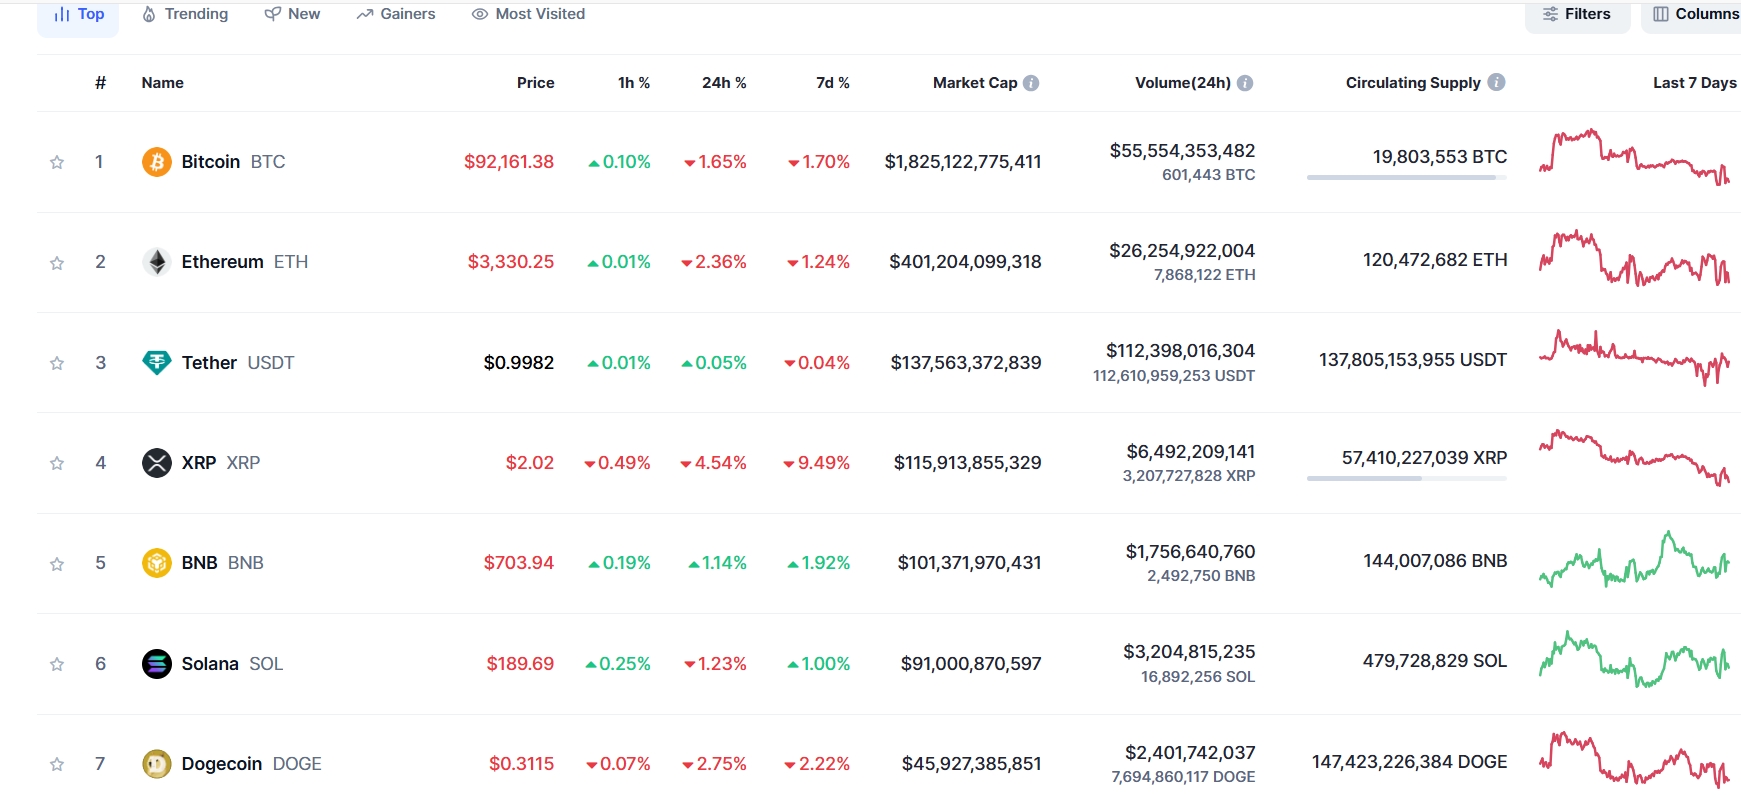Open XRP's last 7 days sparkline chart

pyautogui.click(x=1634, y=458)
